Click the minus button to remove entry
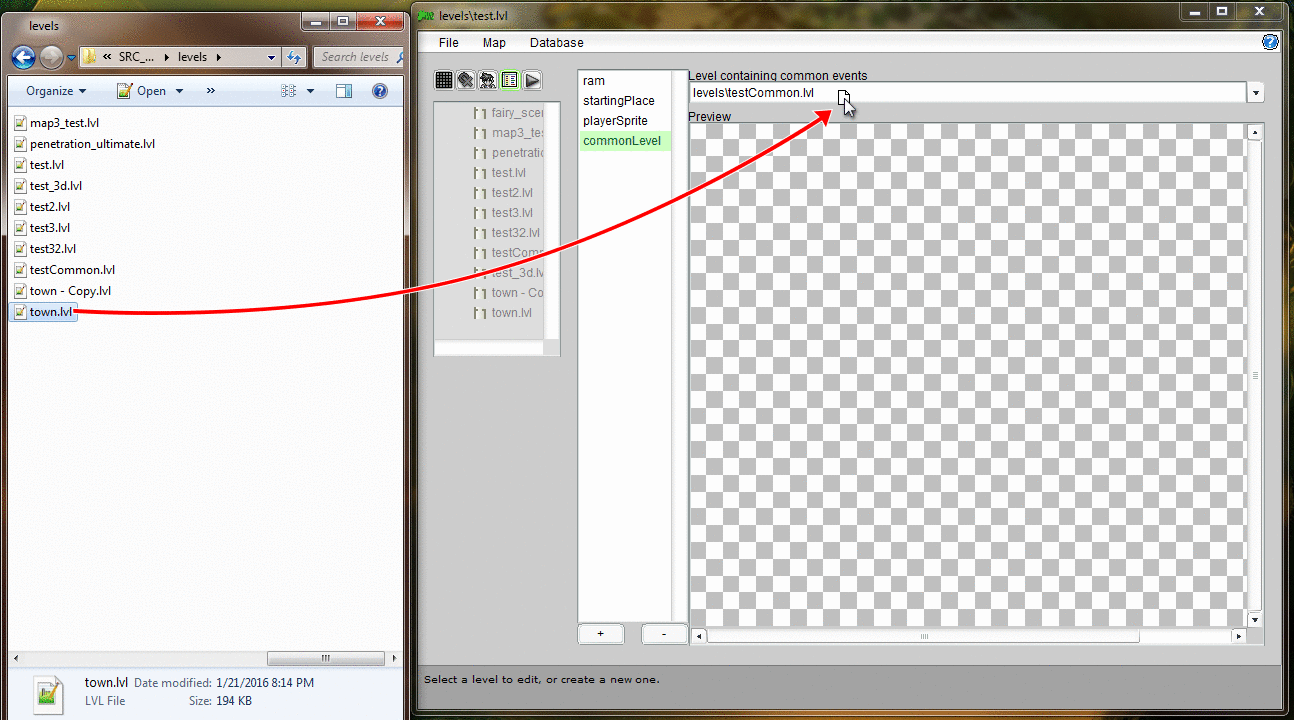1294x720 pixels. pos(664,634)
